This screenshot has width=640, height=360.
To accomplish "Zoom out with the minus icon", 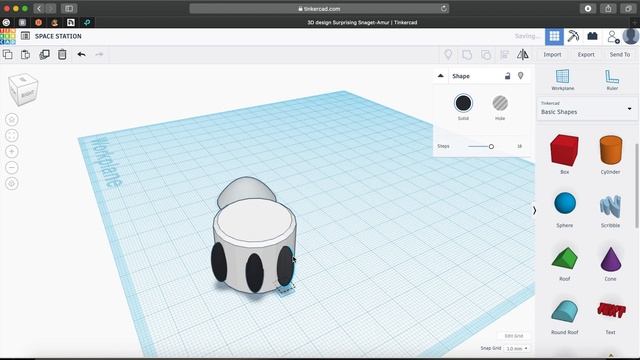I will [12, 167].
